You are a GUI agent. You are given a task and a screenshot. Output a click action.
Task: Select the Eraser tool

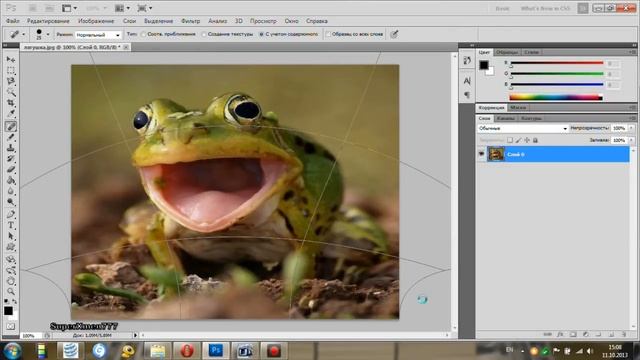pyautogui.click(x=11, y=169)
